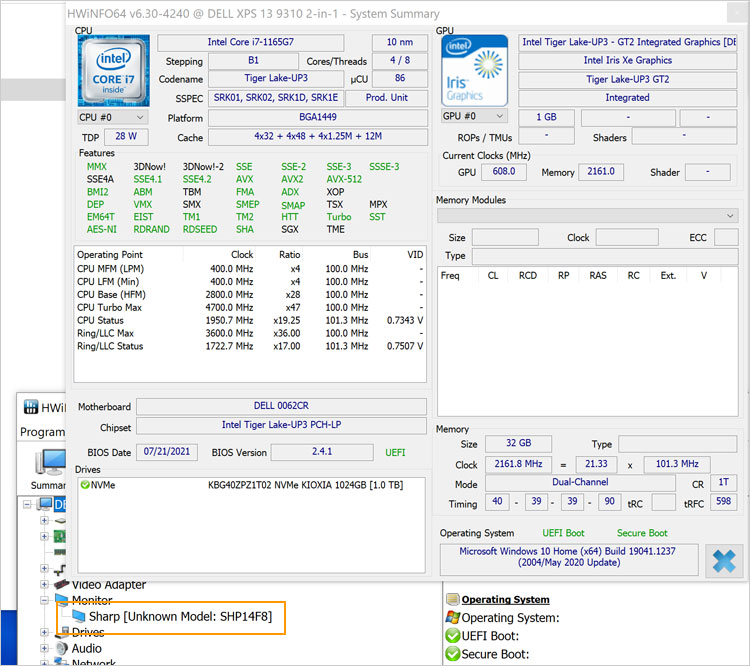Select Sharp [Unknown Model: SHP14F8] in tree
Viewport: 750px width, 666px height.
pyautogui.click(x=180, y=616)
